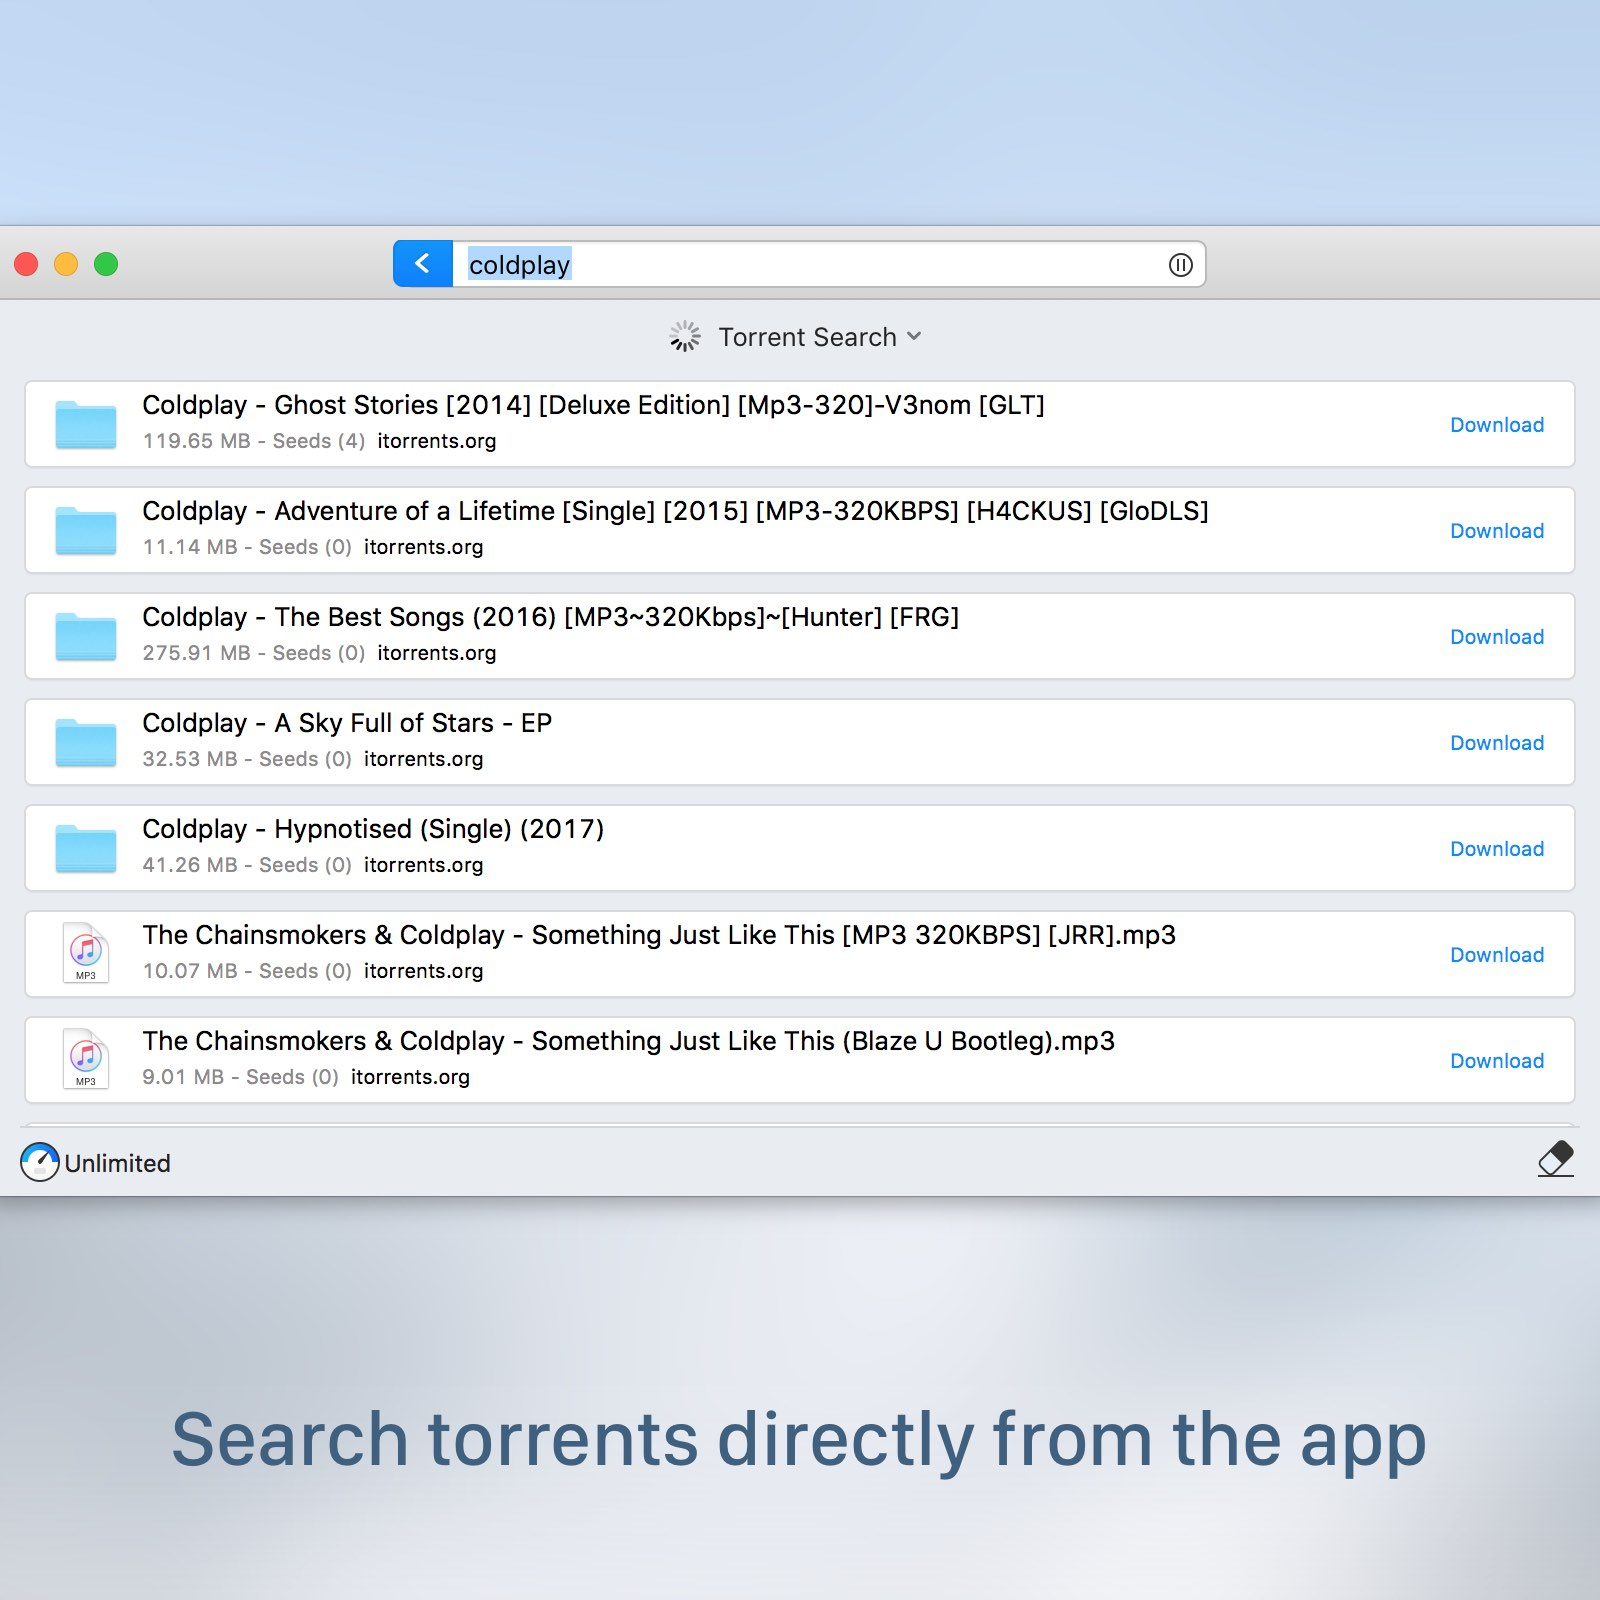Click the loading spinner beside Torrent Search
This screenshot has height=1600, width=1600.
tap(685, 337)
